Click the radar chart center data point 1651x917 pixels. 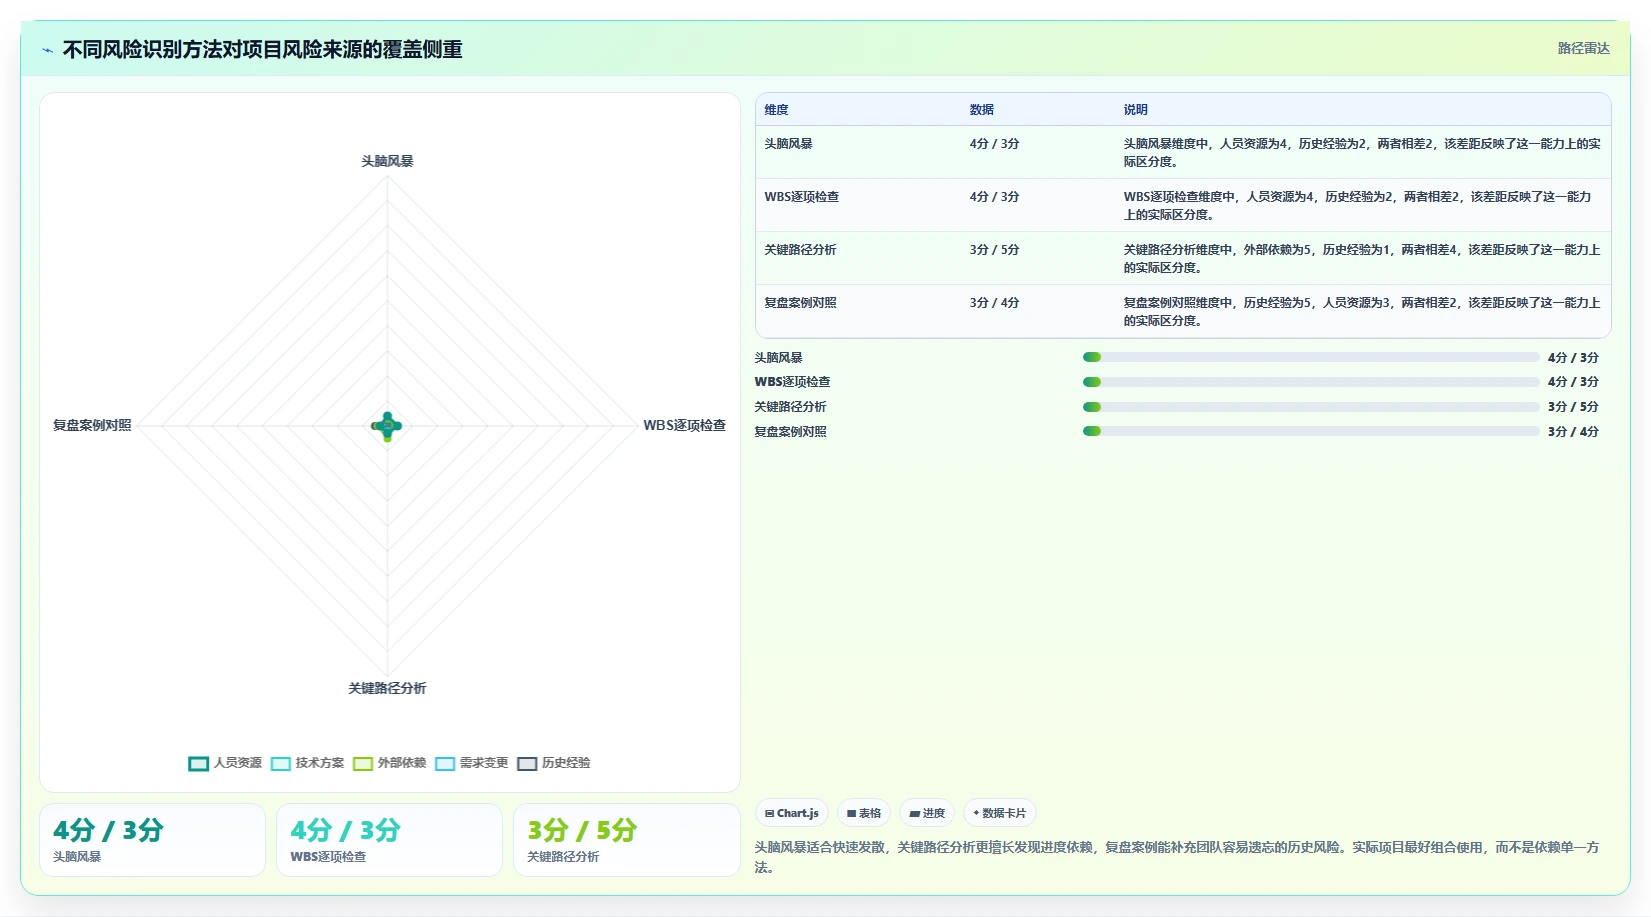click(387, 426)
